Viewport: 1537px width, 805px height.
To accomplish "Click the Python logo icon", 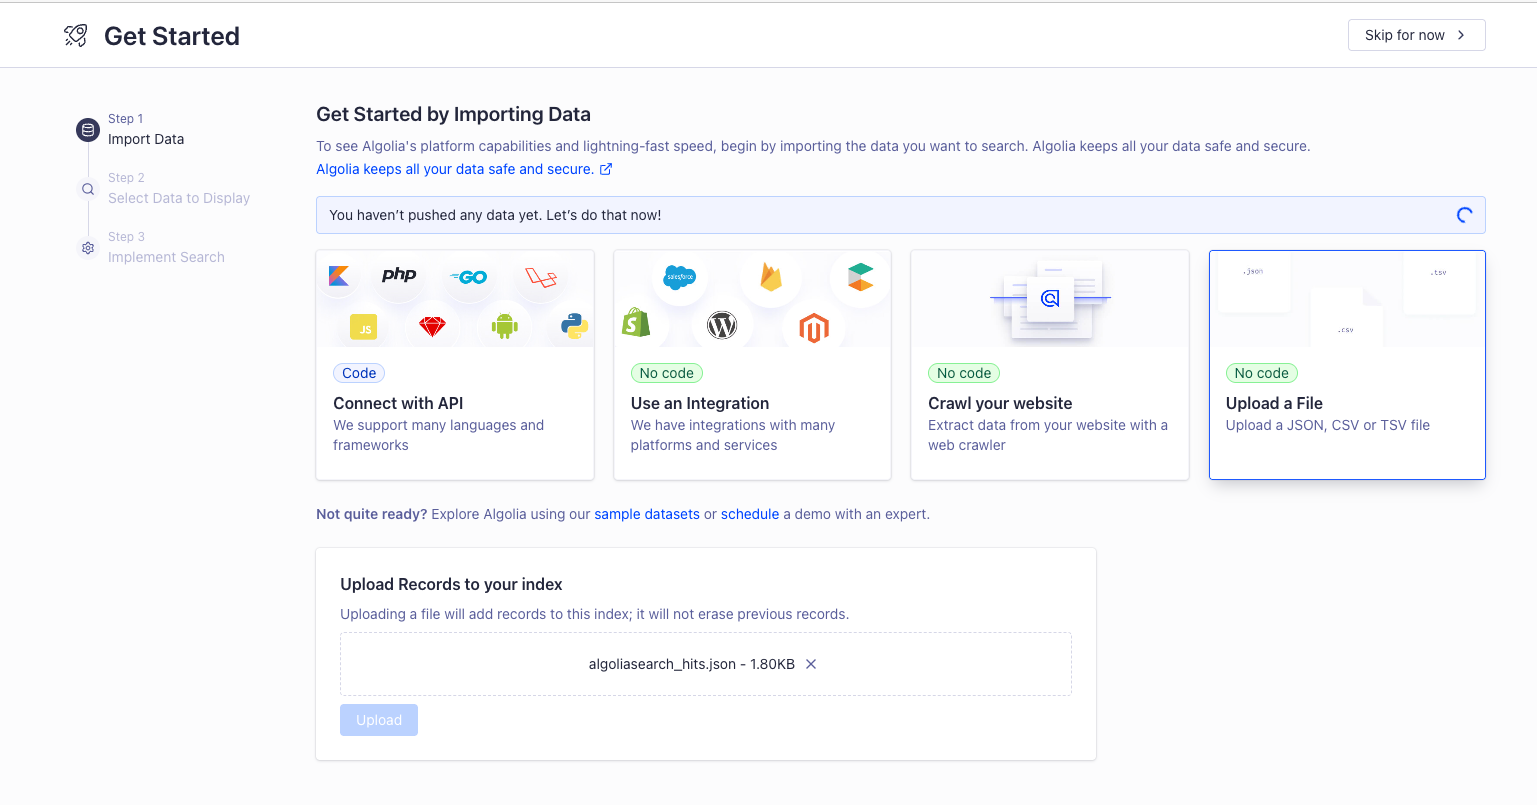I will pyautogui.click(x=574, y=326).
